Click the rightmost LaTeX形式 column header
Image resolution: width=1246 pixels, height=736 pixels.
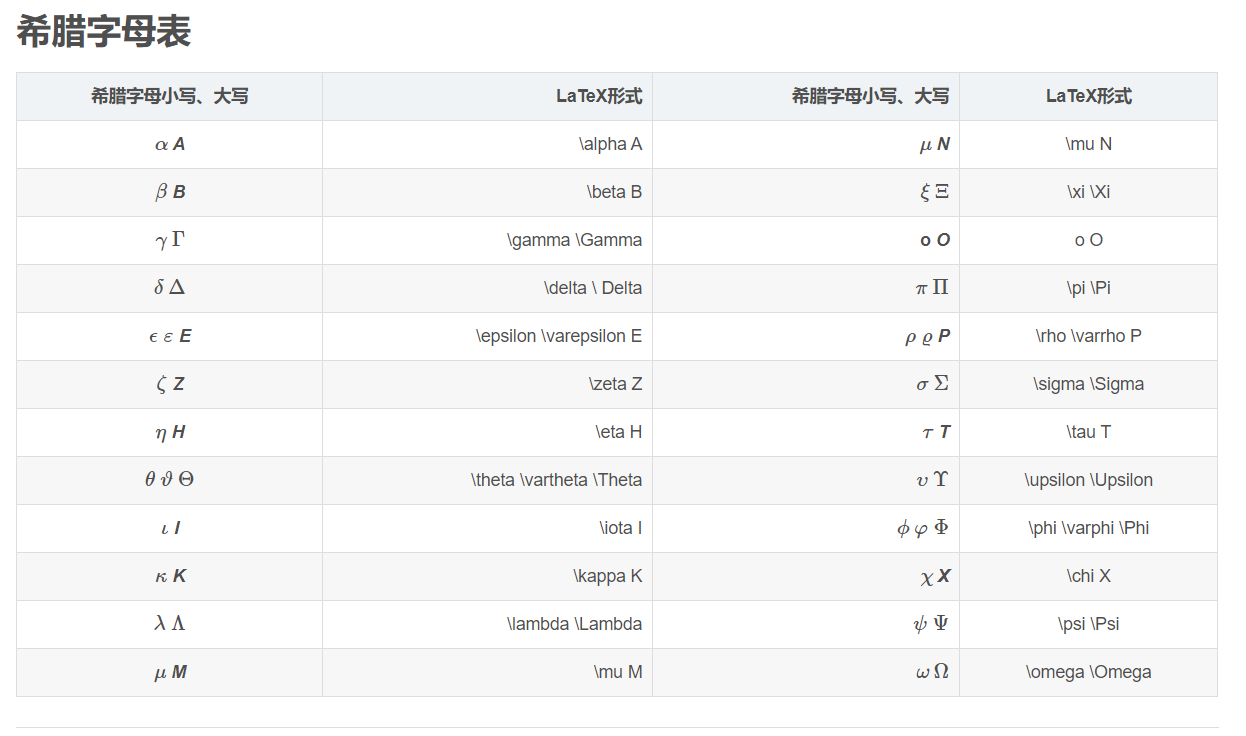tap(1089, 97)
